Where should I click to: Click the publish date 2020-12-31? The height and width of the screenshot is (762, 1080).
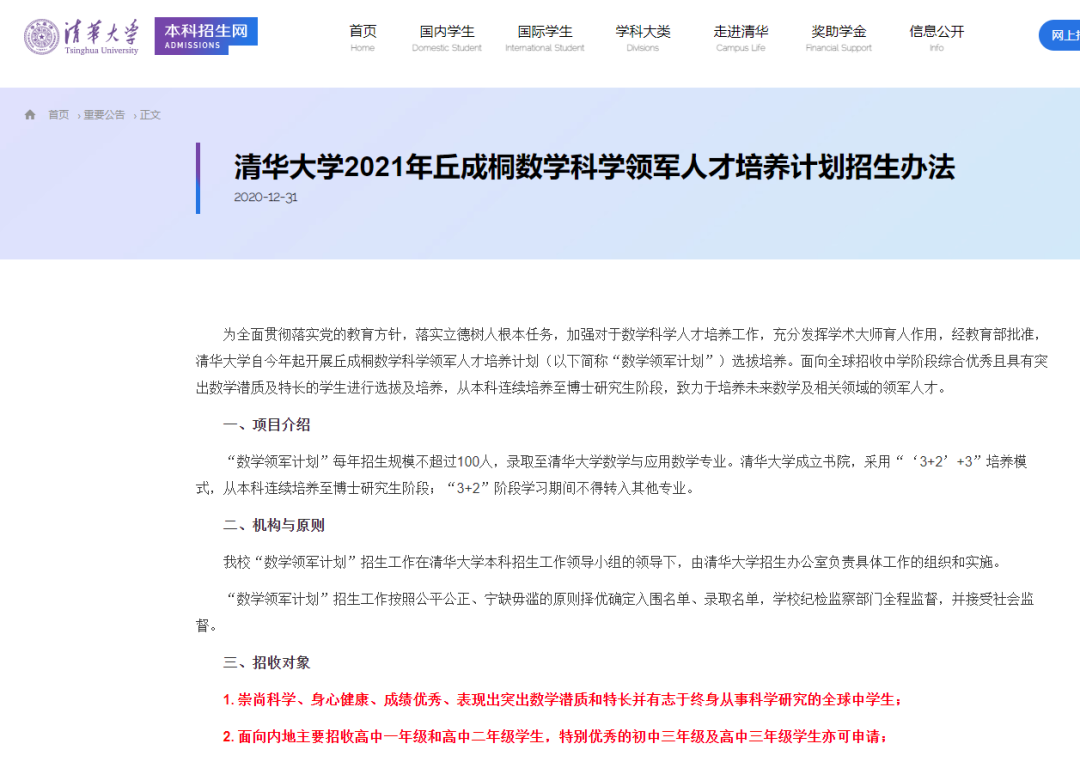(266, 197)
